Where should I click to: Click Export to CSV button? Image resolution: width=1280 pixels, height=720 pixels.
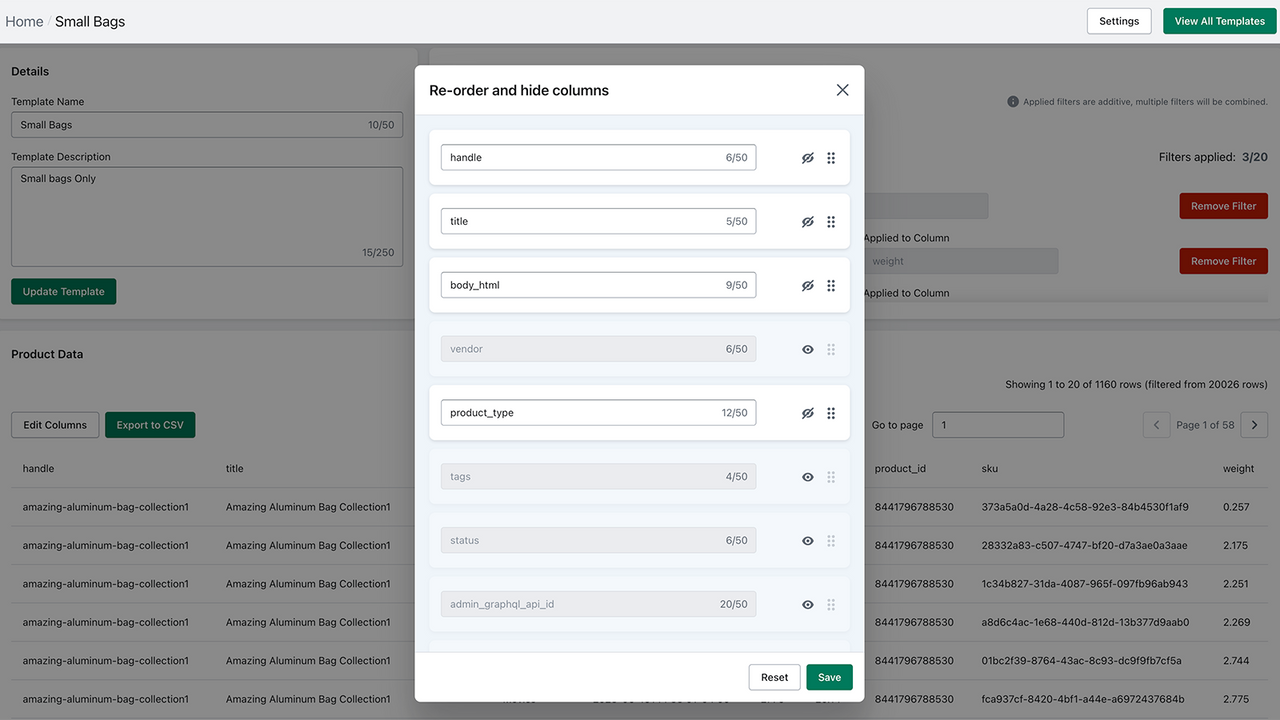[x=150, y=425]
